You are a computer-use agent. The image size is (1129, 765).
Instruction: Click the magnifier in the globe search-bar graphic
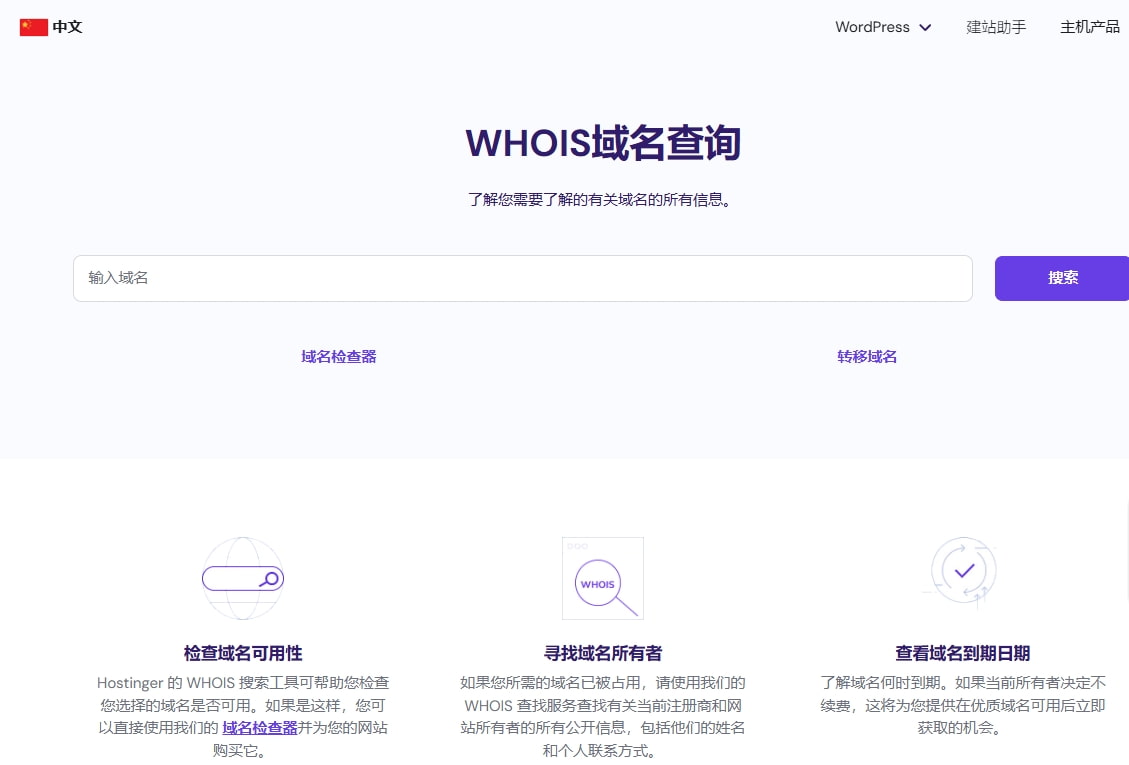pos(270,578)
